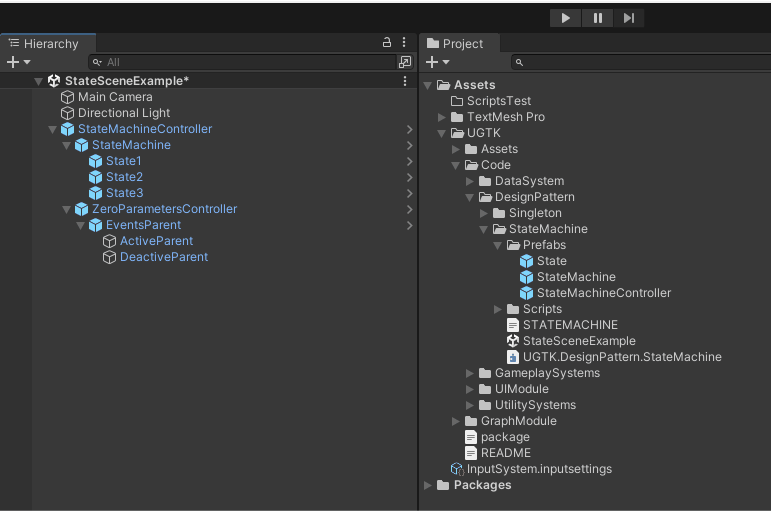This screenshot has width=771, height=511.
Task: Expand the Assets subfolder under UGTK
Action: (456, 149)
